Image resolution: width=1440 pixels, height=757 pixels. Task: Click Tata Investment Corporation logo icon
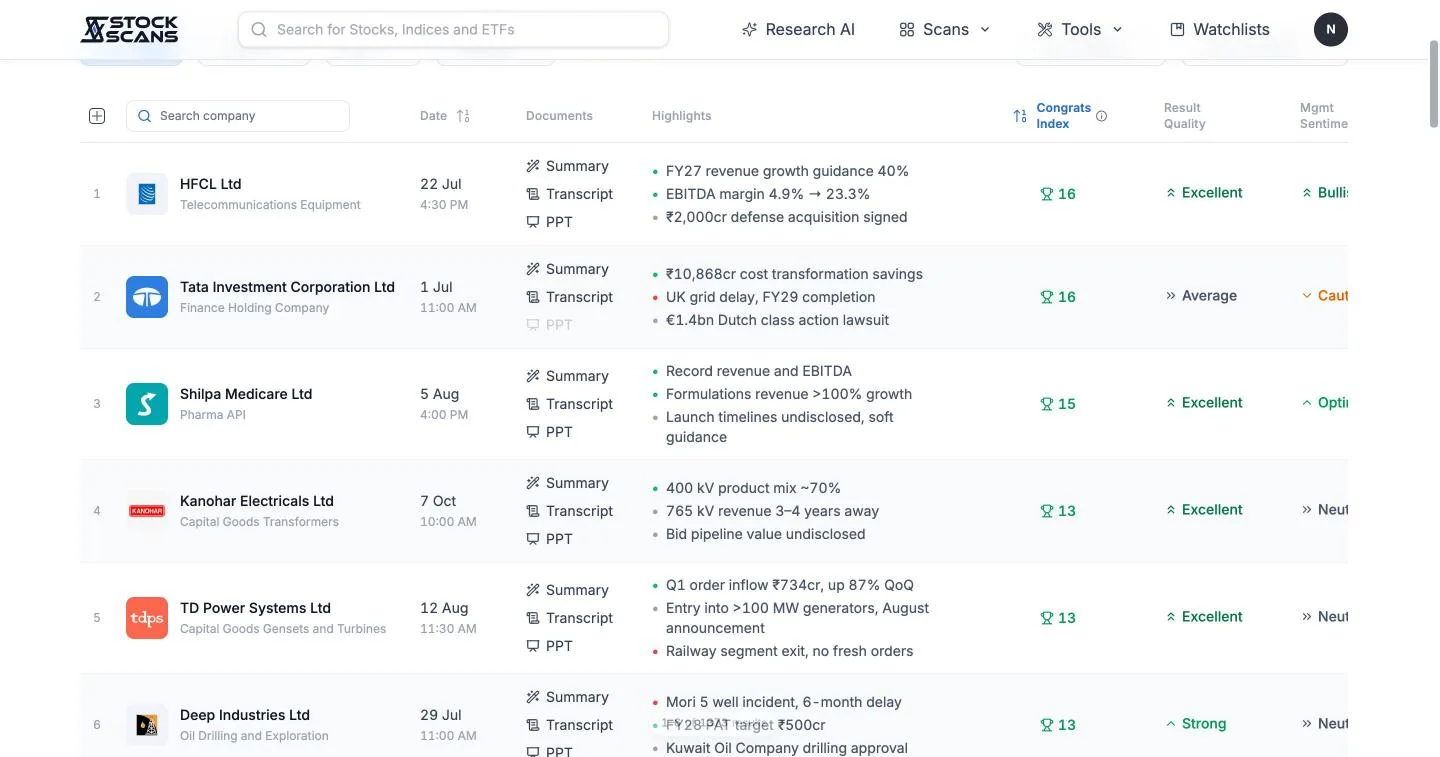[147, 297]
